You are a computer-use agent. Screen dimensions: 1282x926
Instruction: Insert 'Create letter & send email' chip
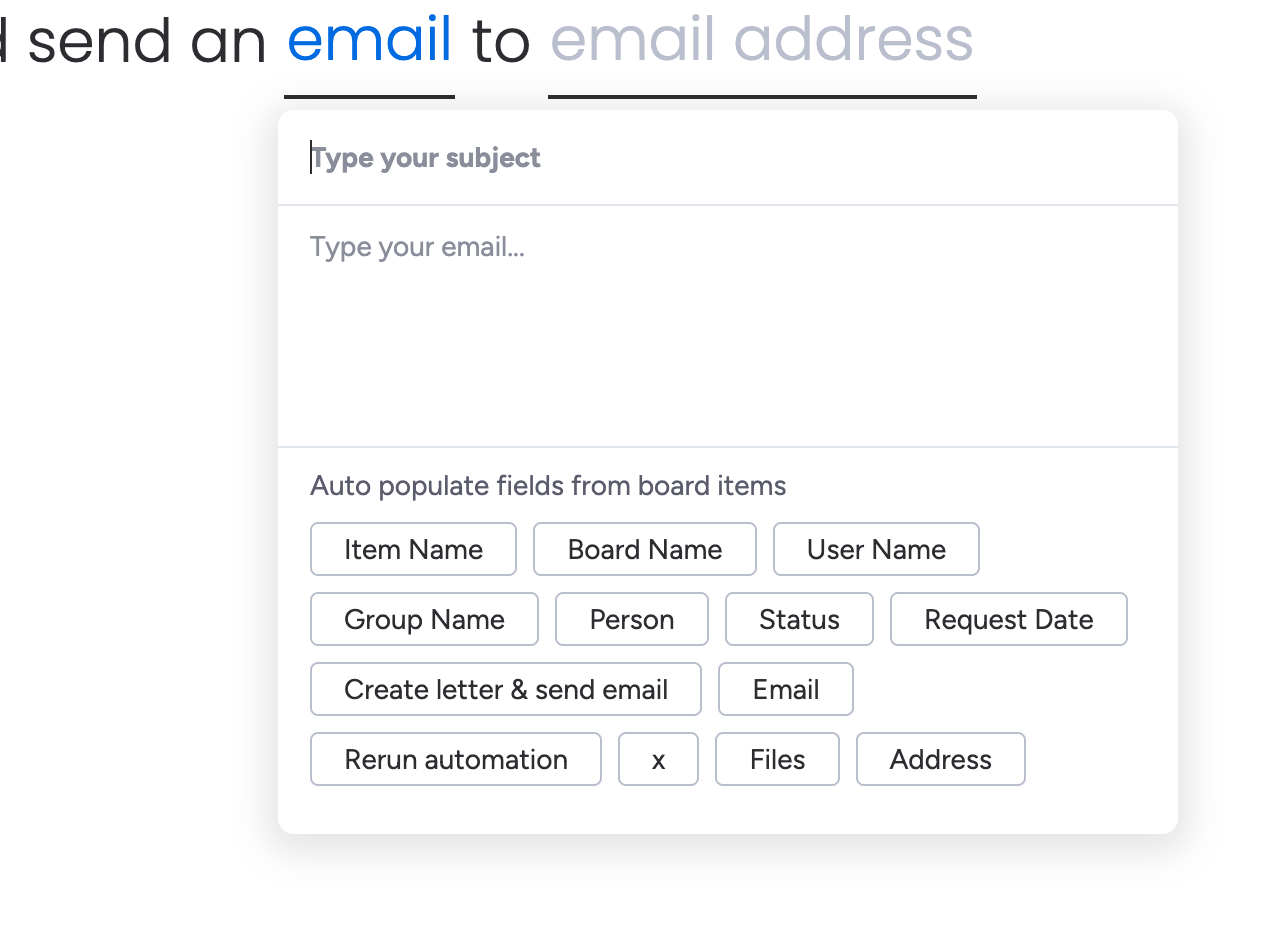[x=506, y=689]
